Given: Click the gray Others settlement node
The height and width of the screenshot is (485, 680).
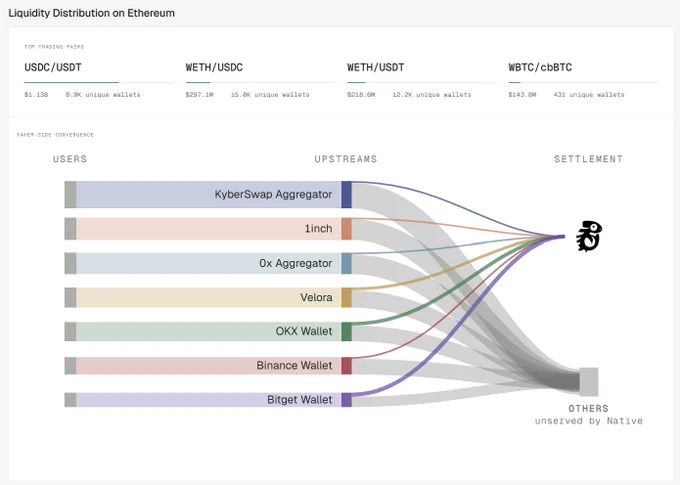Looking at the screenshot, I should (x=589, y=382).
